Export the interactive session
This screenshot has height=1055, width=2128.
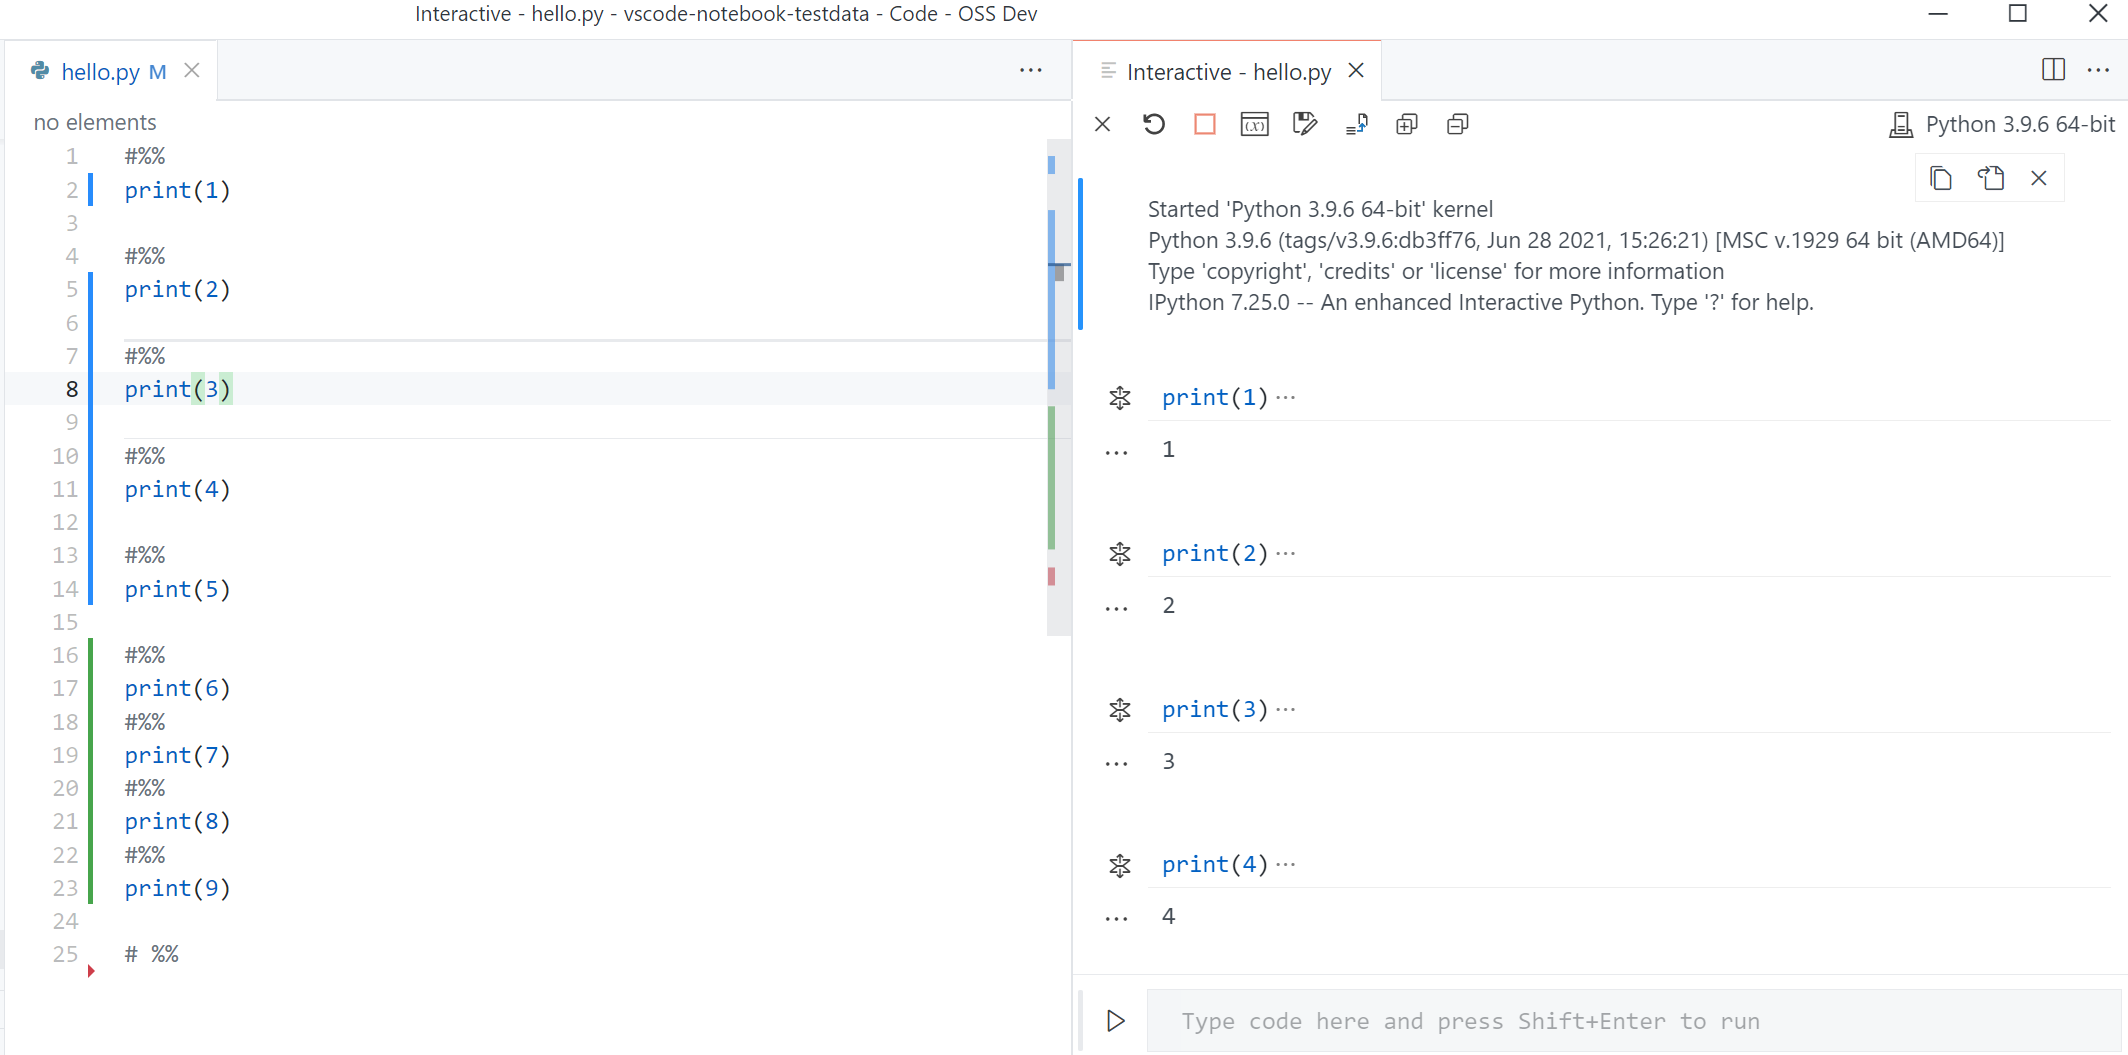coord(1357,124)
